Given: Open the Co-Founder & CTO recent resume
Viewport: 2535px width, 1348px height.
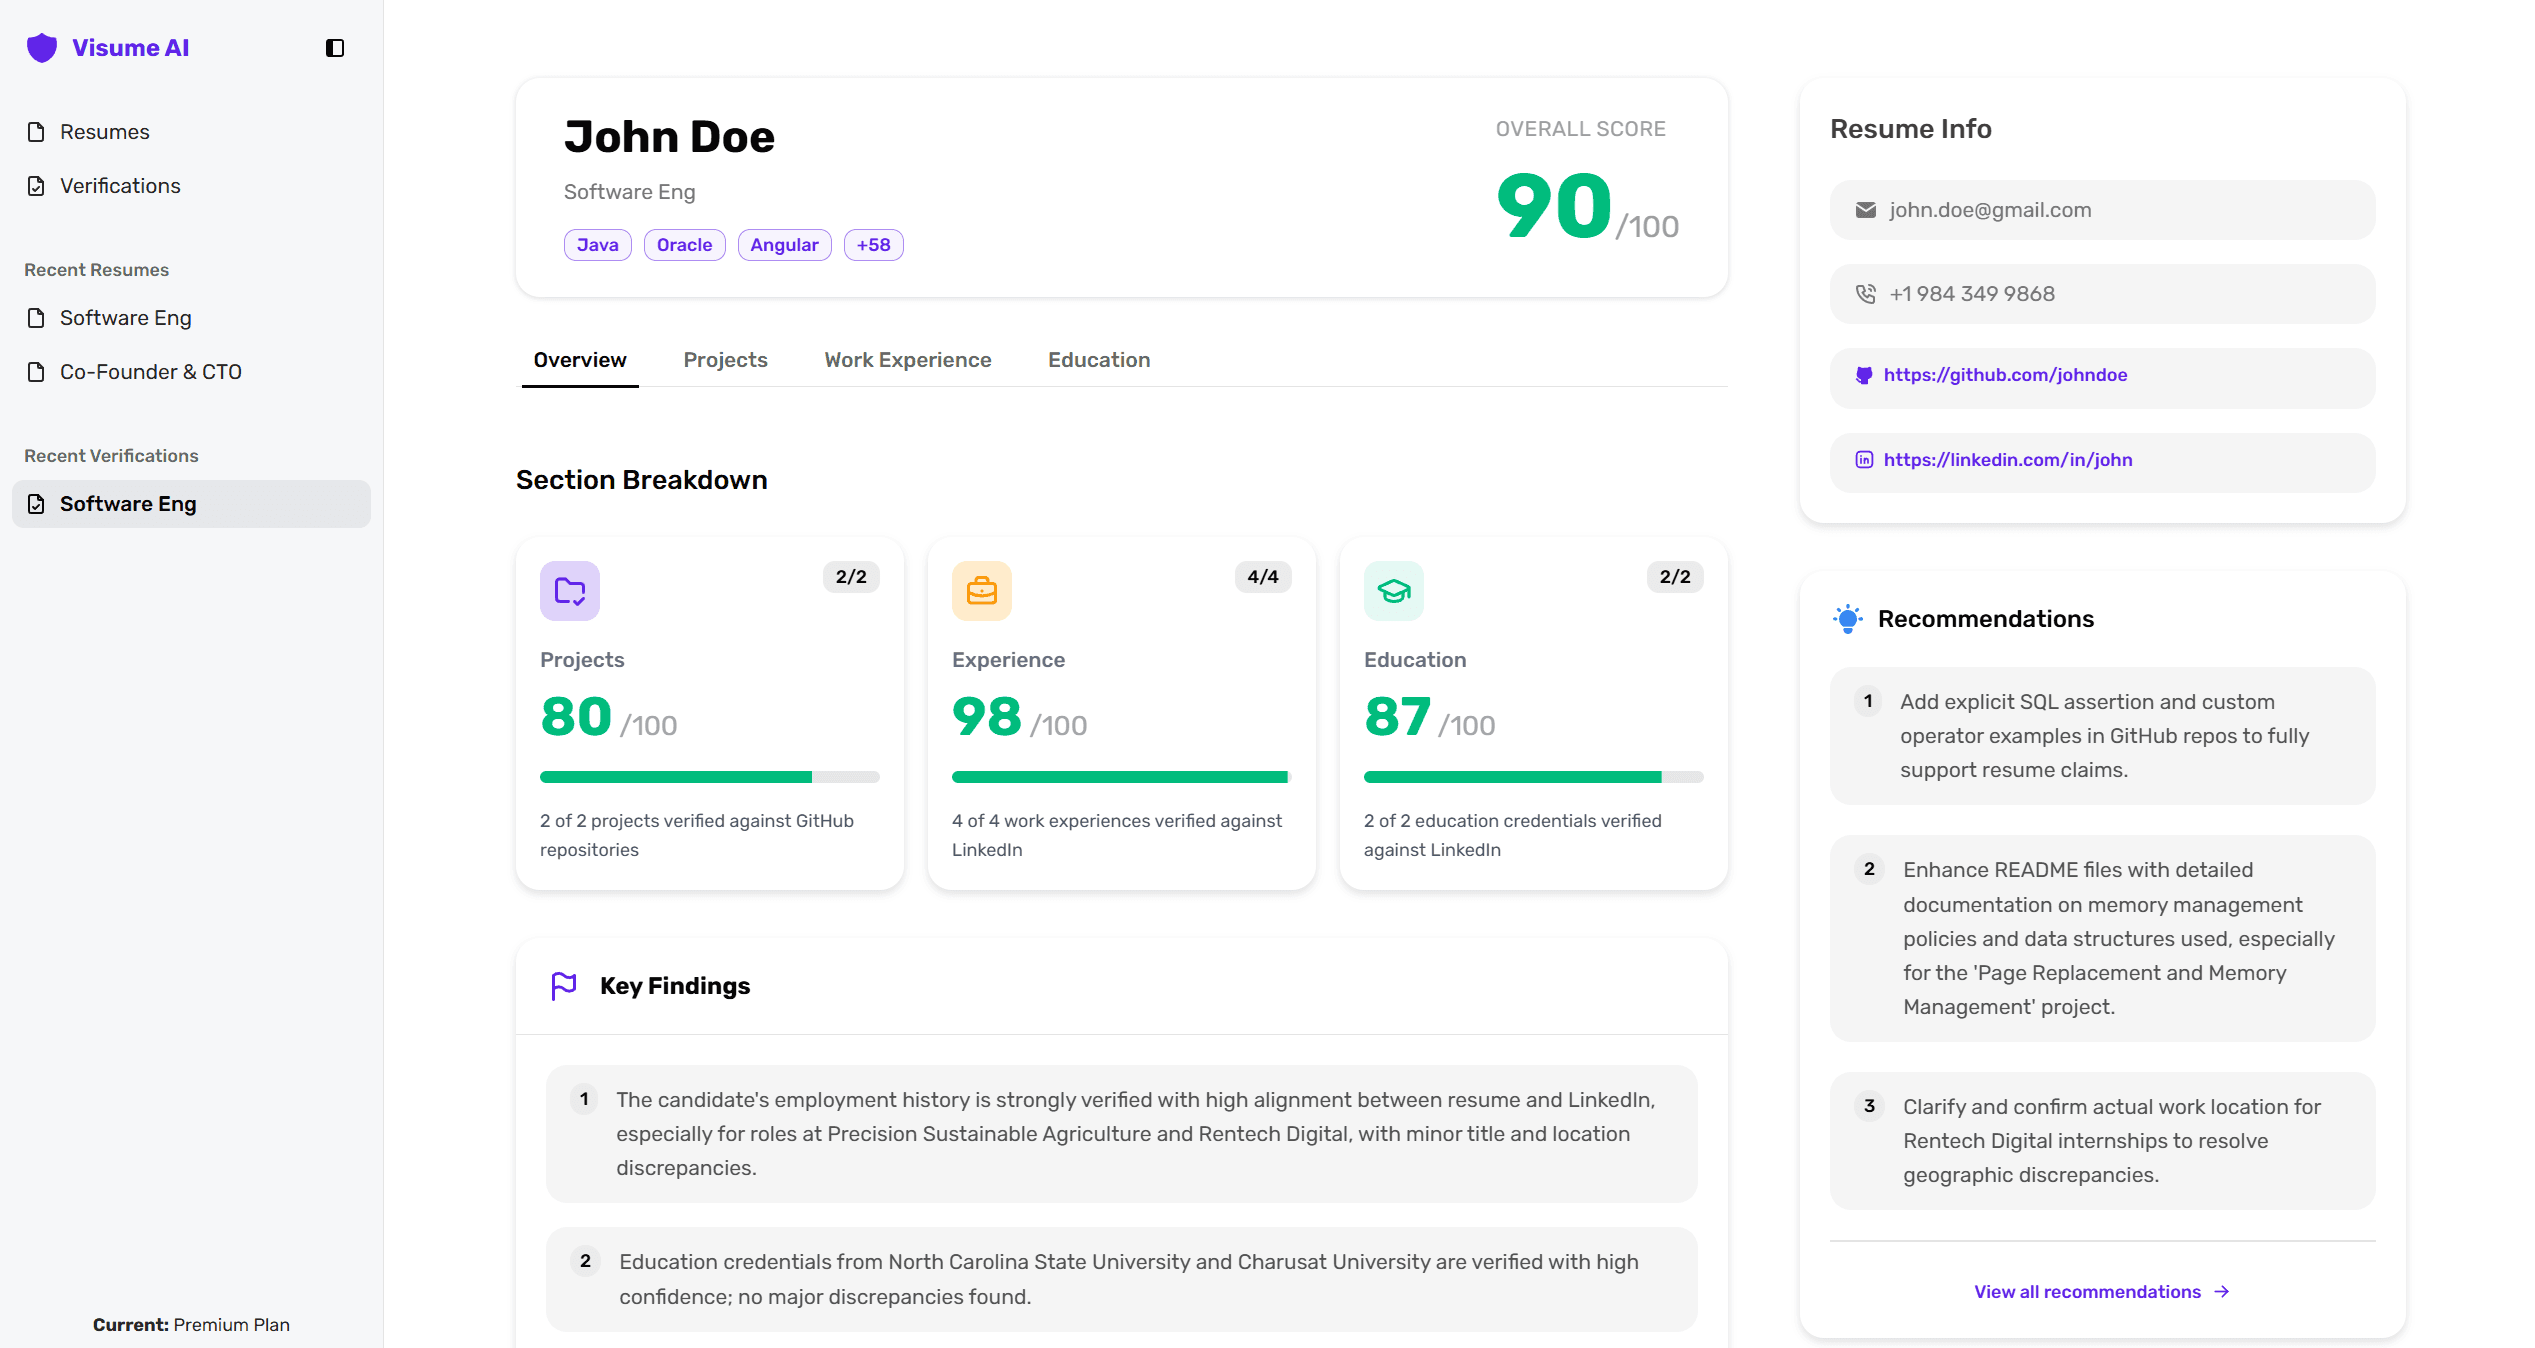Looking at the screenshot, I should (x=150, y=372).
